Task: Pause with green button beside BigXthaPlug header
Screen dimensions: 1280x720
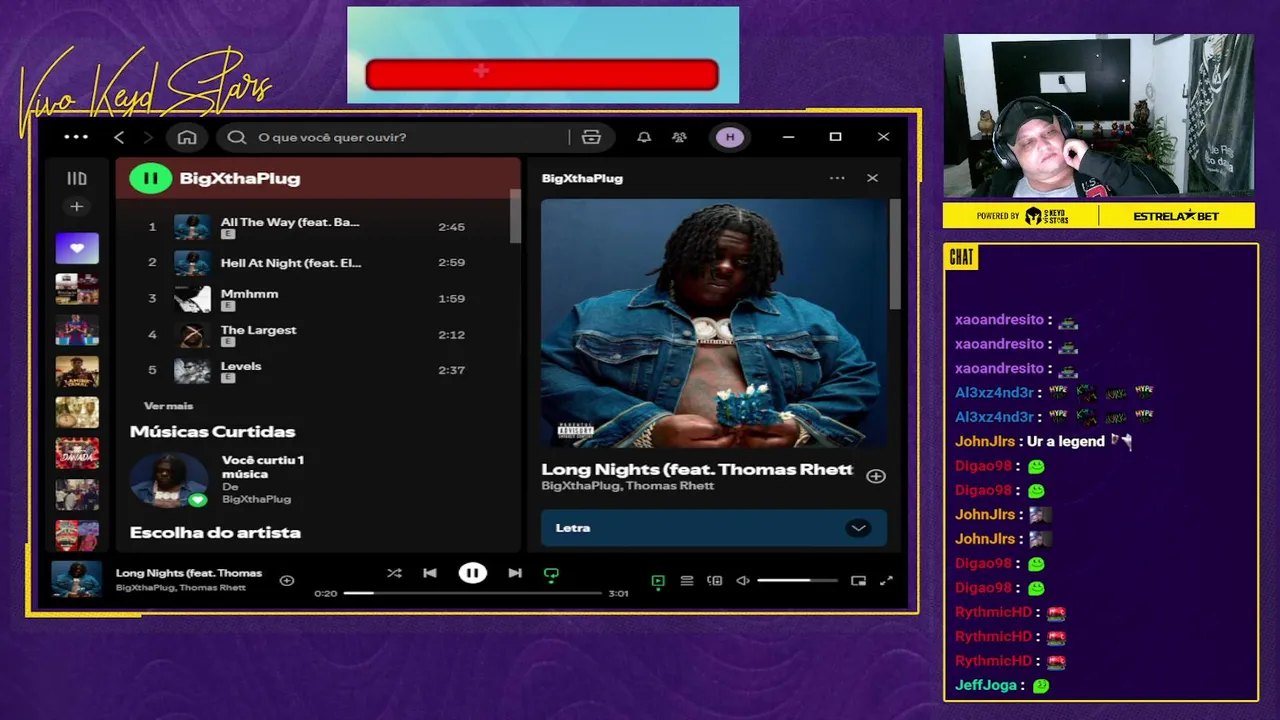Action: [151, 178]
